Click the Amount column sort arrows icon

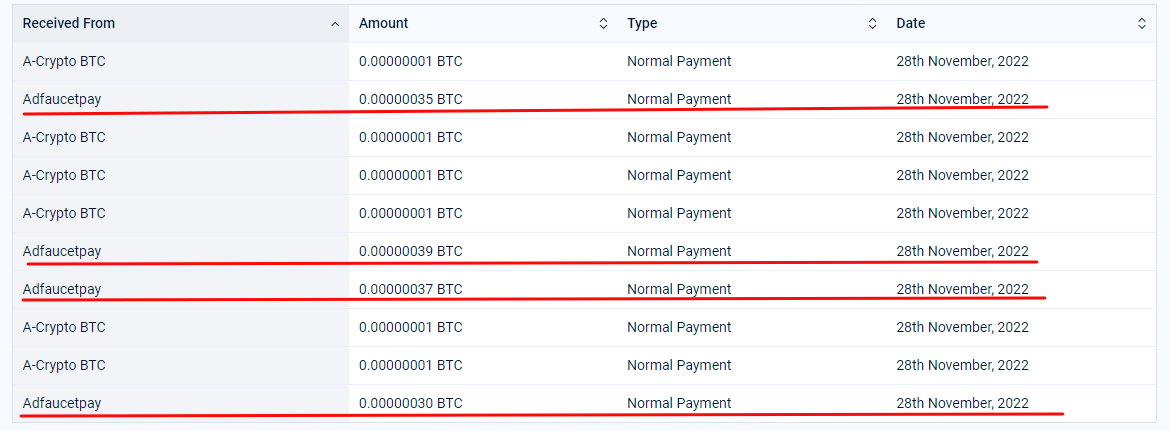[603, 24]
